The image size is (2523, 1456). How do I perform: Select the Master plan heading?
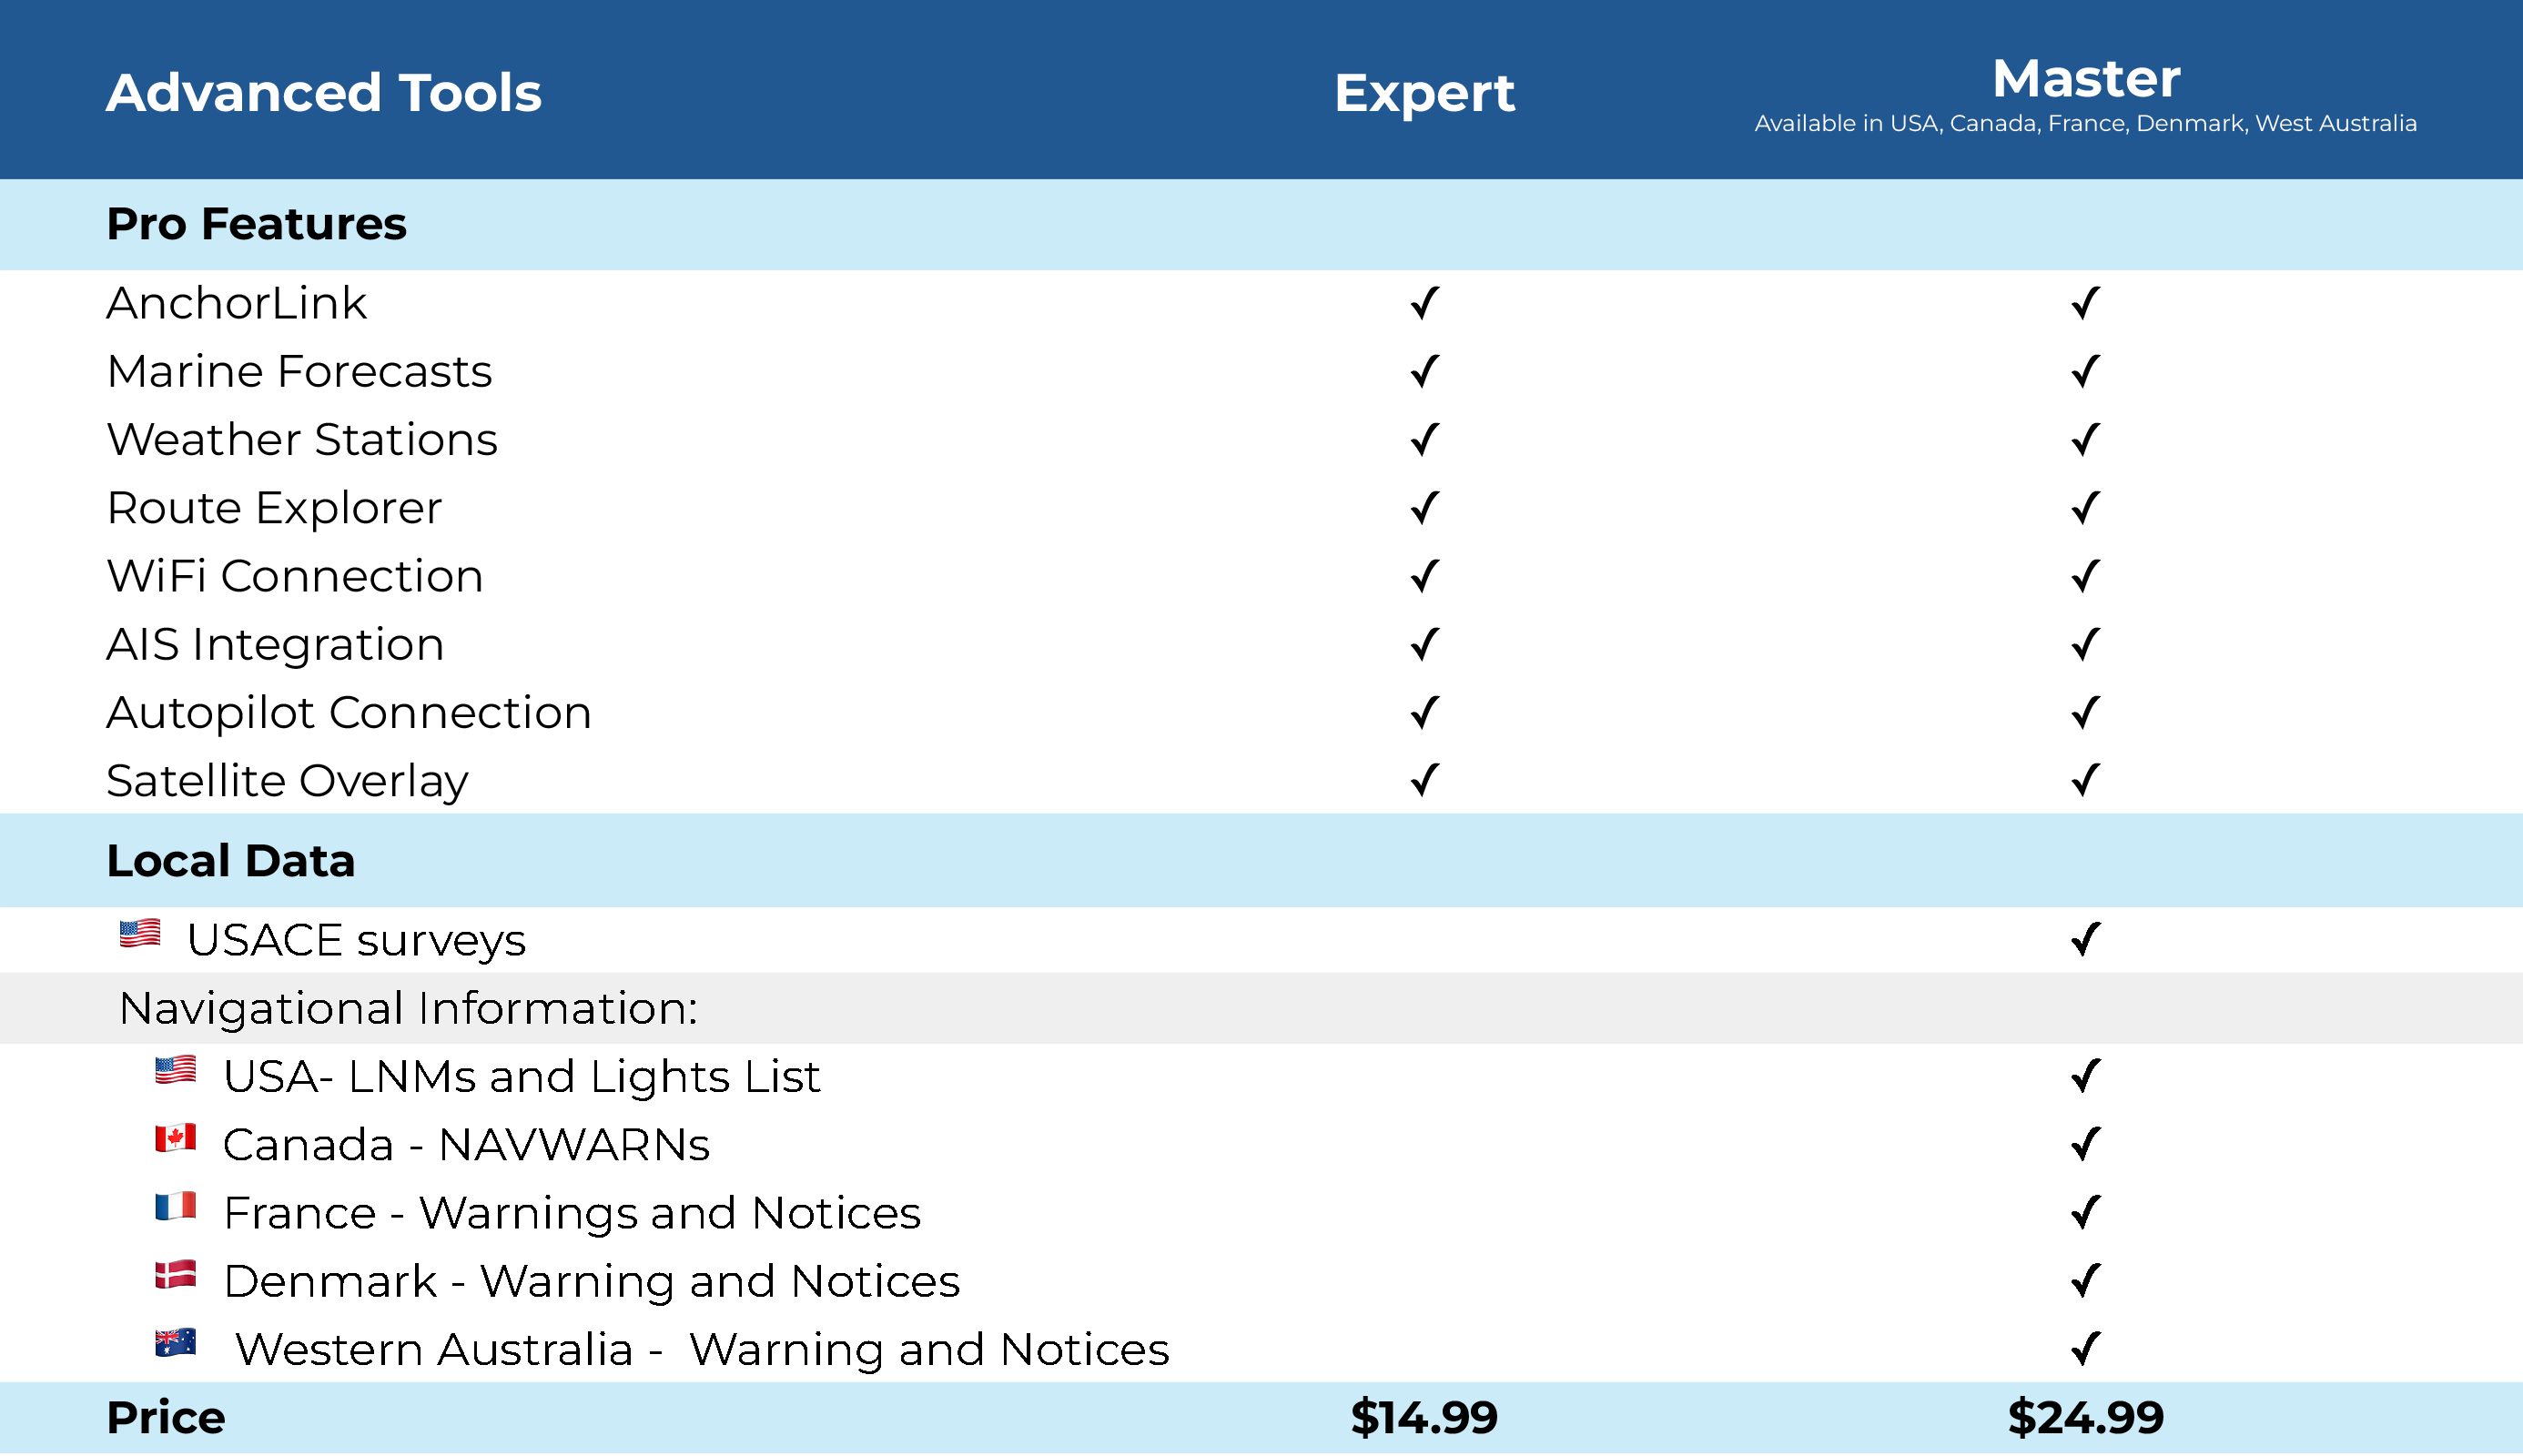[x=2085, y=79]
